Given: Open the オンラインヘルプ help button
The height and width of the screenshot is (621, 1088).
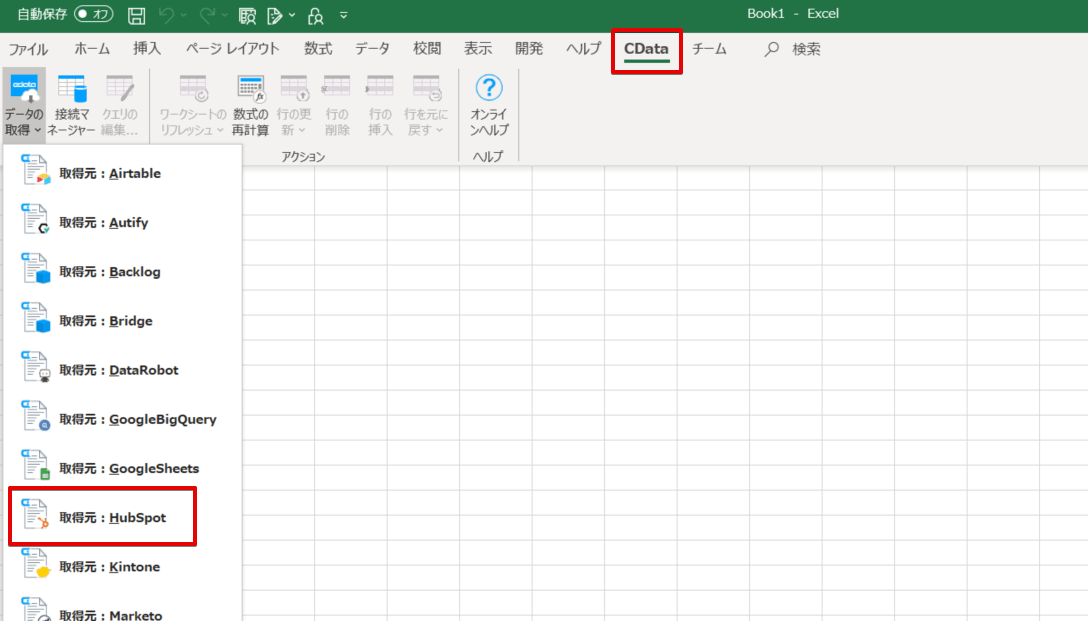Looking at the screenshot, I should point(489,105).
